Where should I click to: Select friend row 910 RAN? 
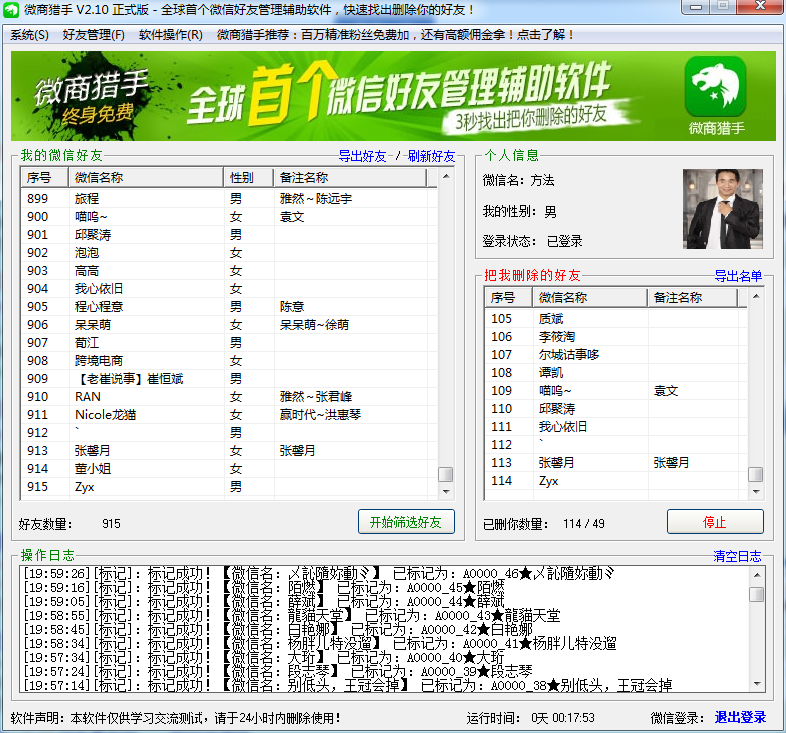(229, 397)
